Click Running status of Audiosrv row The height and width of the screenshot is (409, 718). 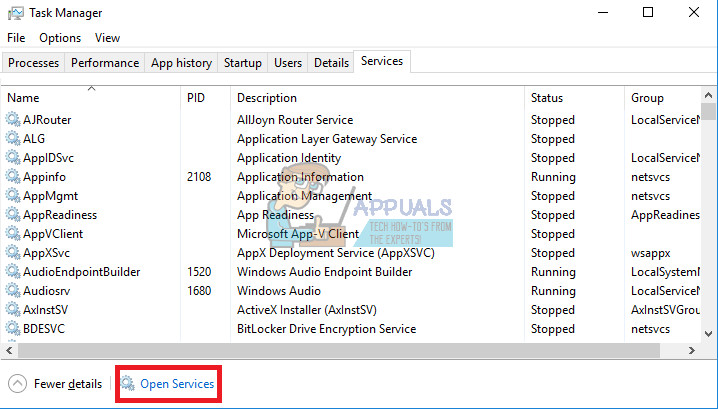[x=553, y=291]
